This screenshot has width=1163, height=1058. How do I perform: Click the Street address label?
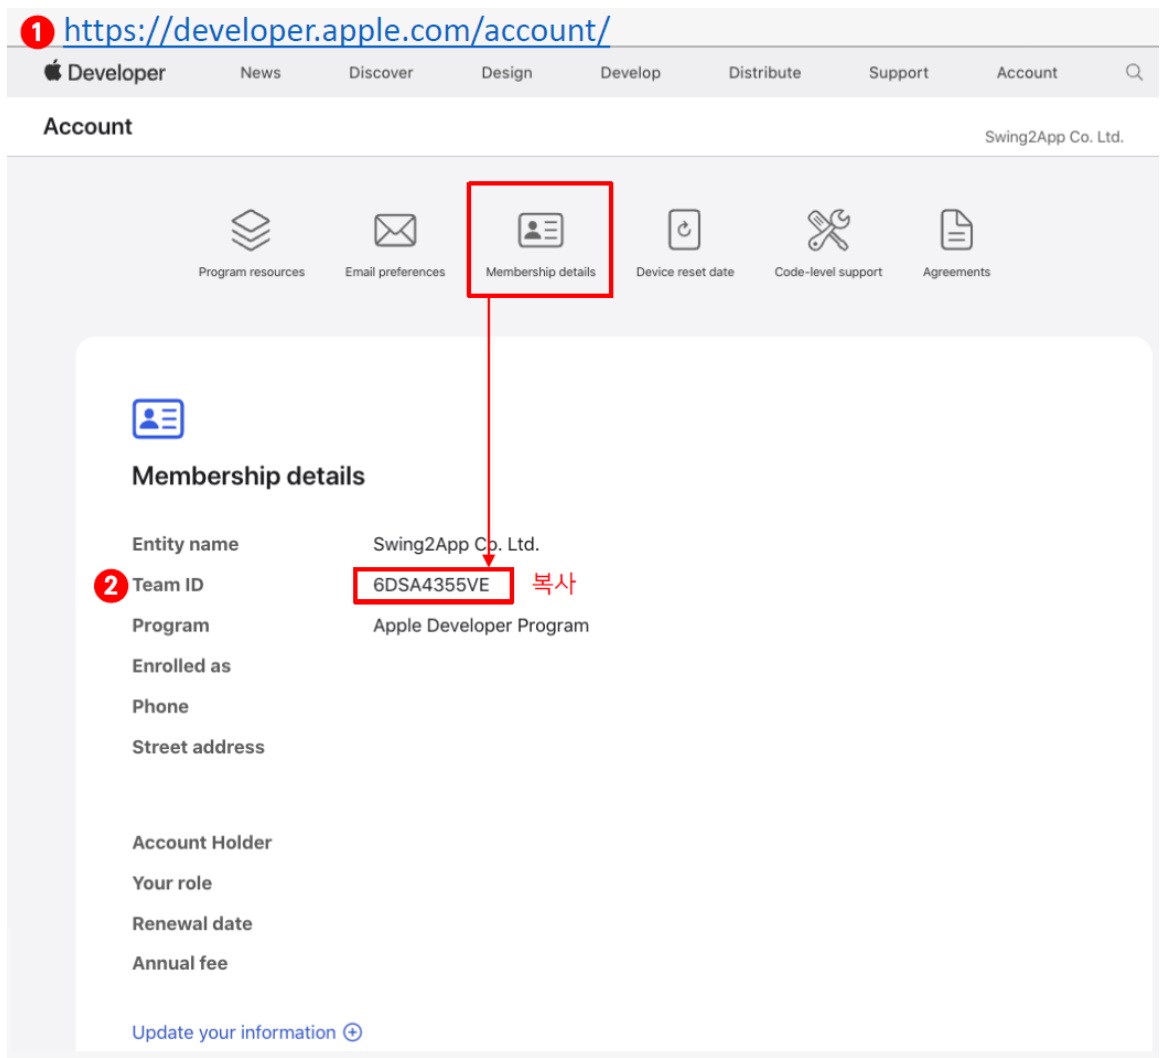198,746
